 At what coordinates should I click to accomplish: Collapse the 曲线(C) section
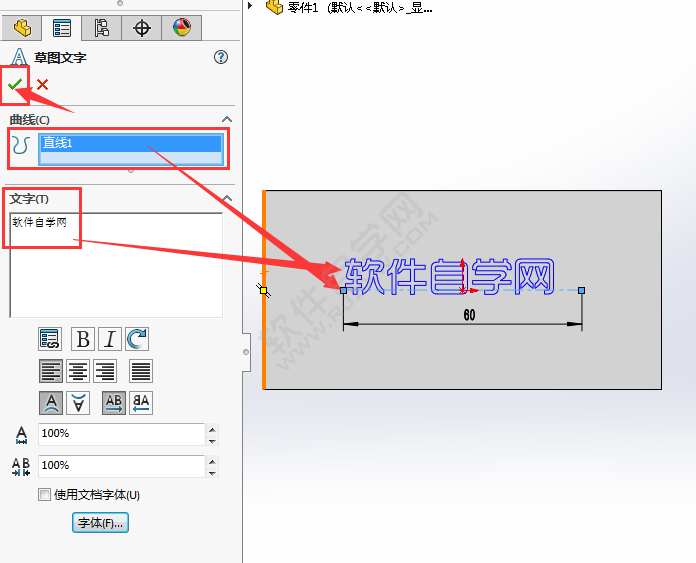[x=227, y=119]
